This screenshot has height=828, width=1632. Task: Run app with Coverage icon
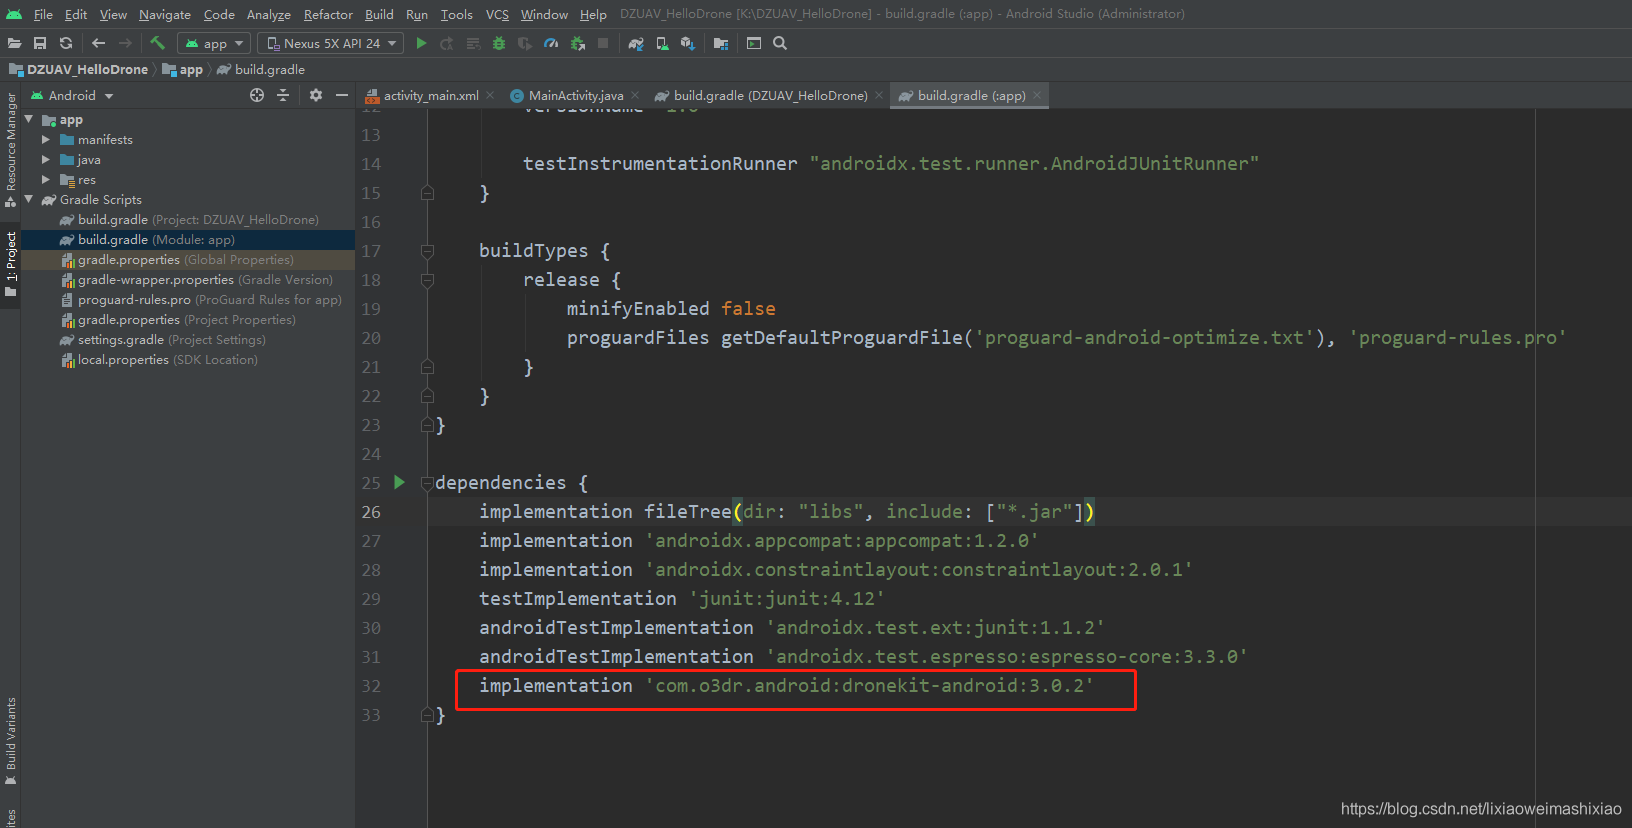tap(524, 43)
